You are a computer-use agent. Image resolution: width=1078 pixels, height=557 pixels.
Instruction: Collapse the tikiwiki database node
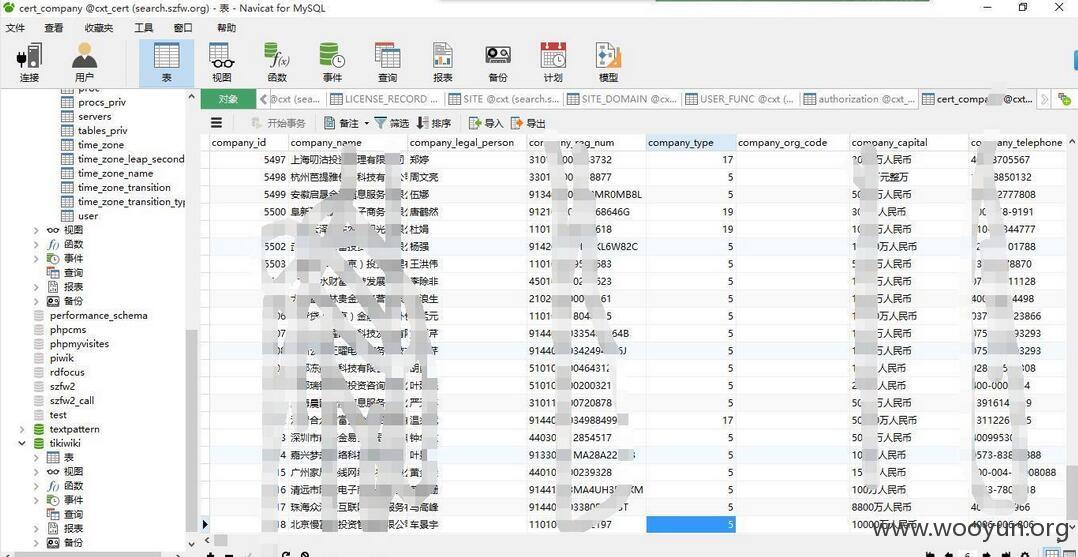point(22,444)
